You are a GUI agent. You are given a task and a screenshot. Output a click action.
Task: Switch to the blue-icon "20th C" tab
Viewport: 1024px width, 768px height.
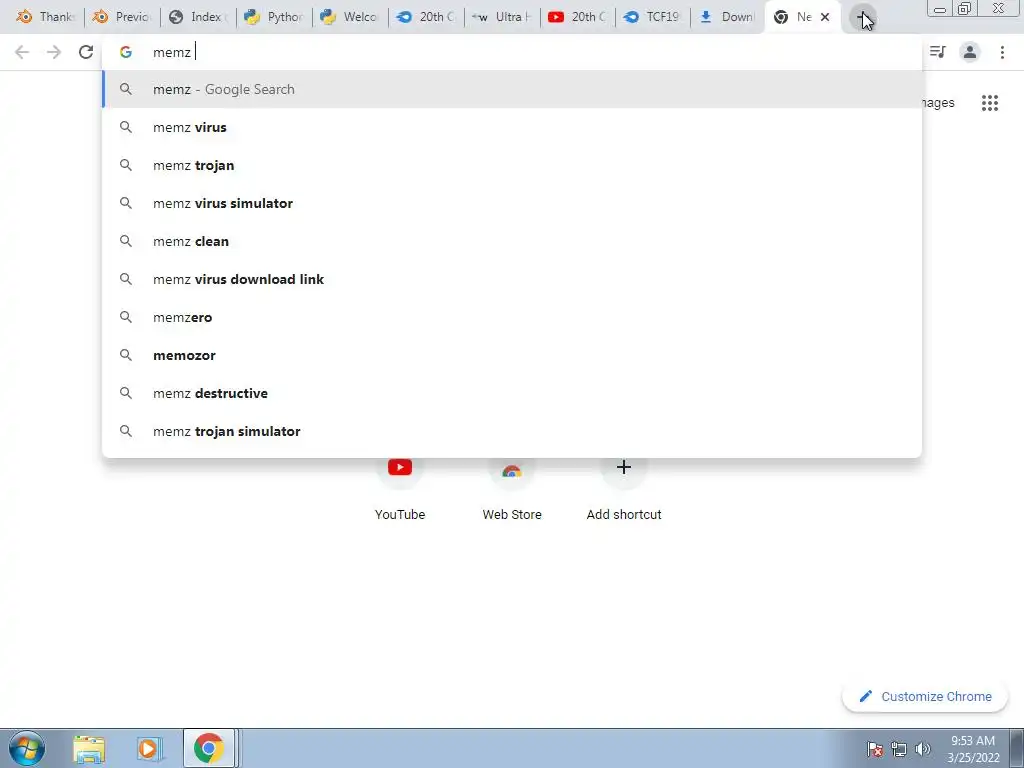(426, 17)
